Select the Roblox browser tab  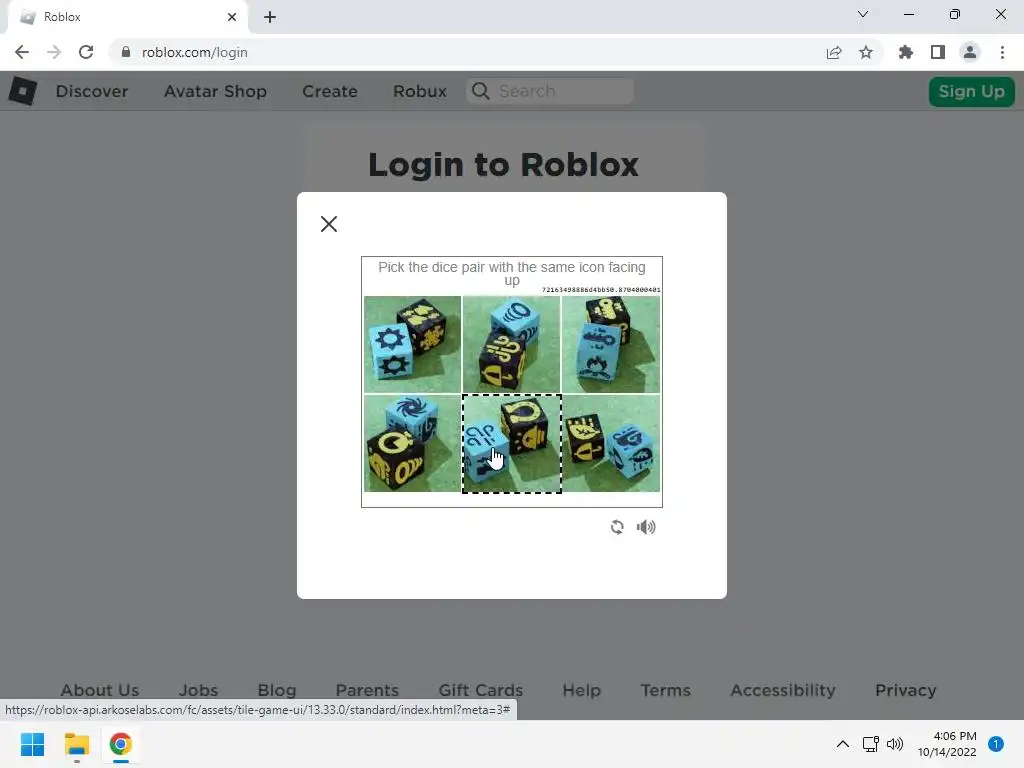point(127,17)
